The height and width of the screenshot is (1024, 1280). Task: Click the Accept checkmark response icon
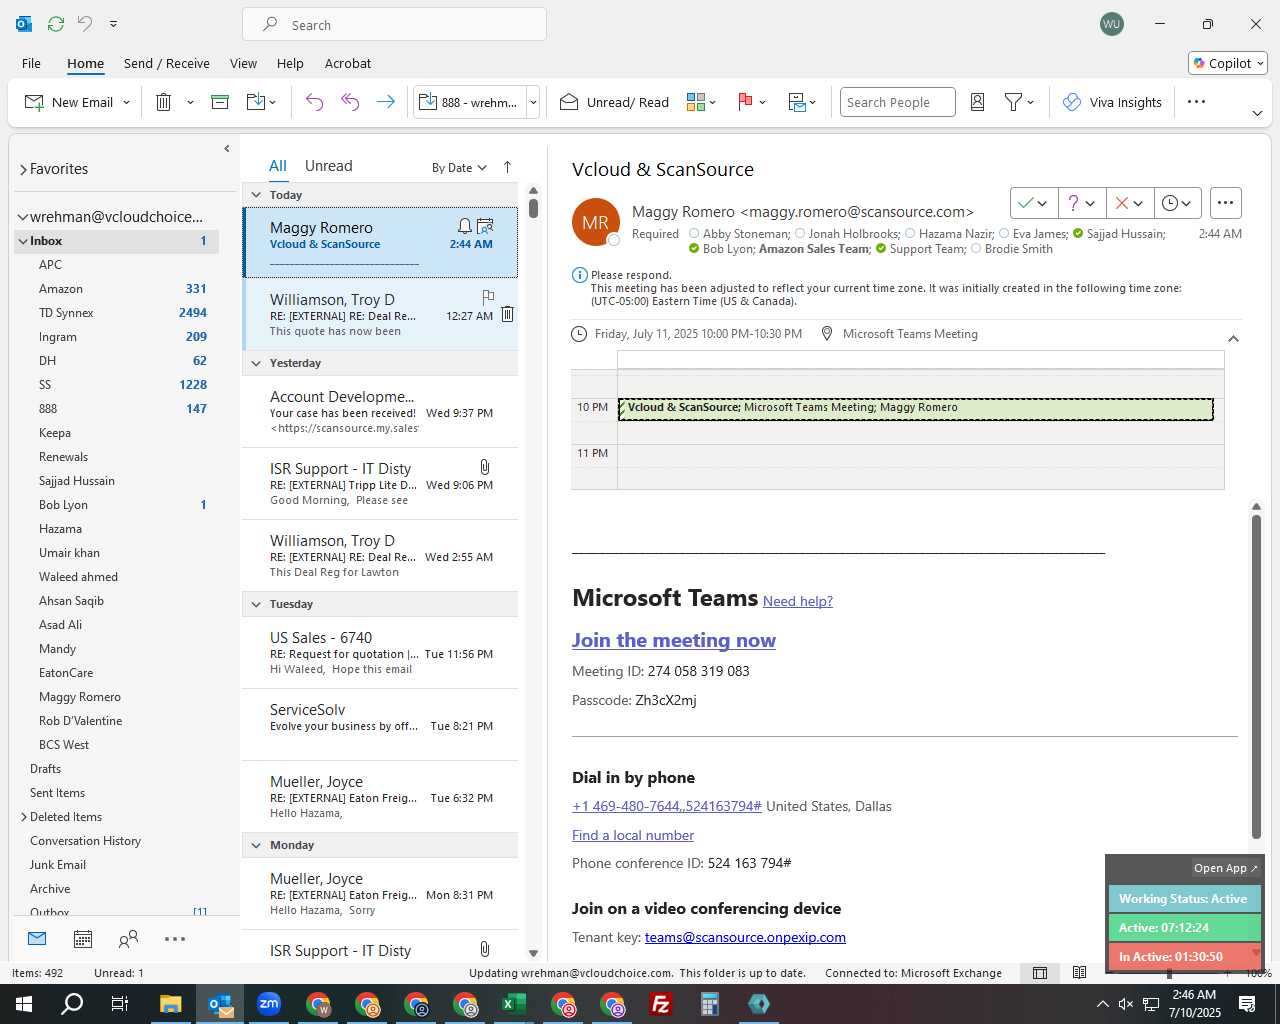click(1025, 203)
